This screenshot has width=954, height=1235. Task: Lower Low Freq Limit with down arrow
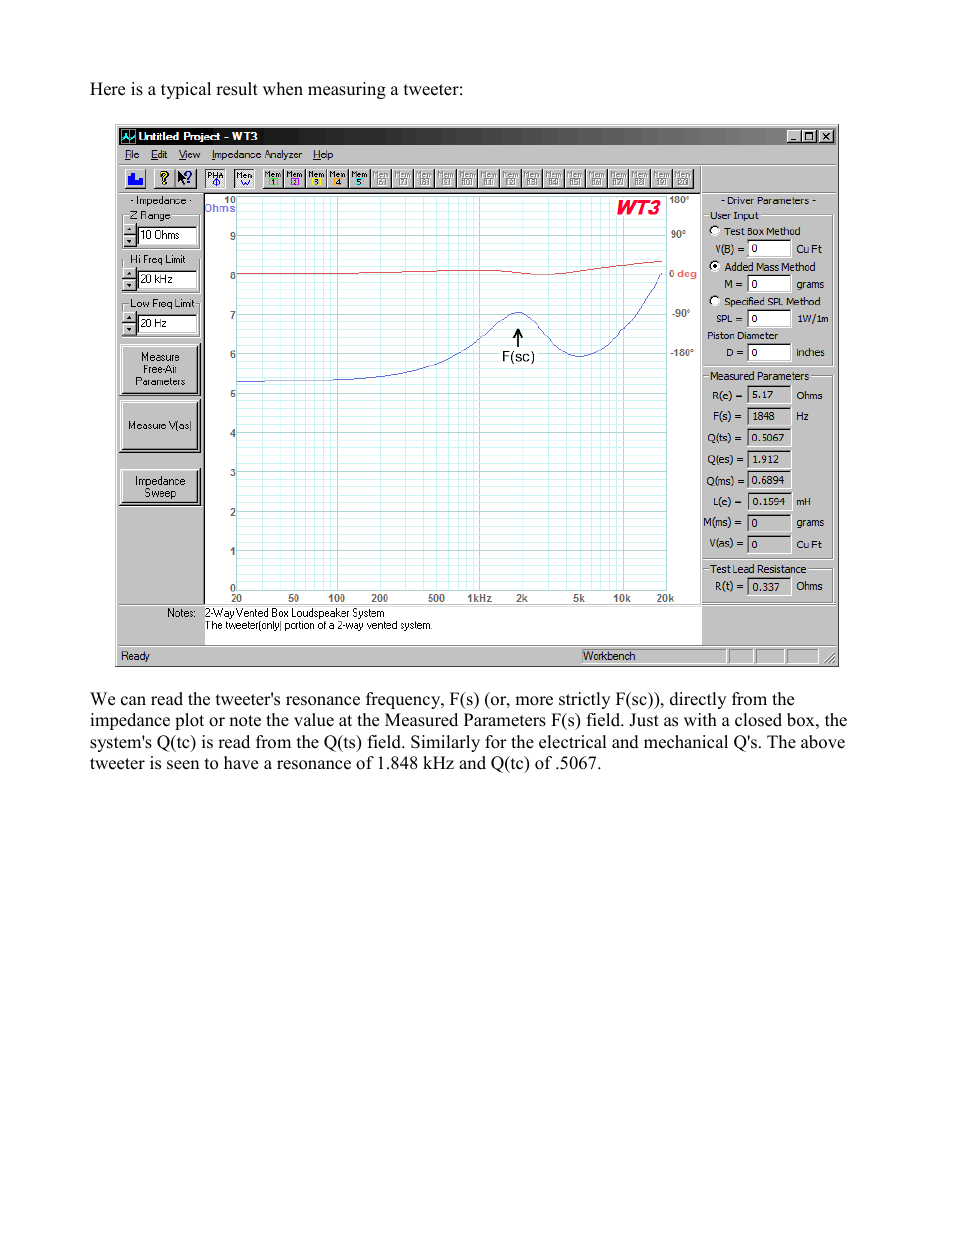129,329
